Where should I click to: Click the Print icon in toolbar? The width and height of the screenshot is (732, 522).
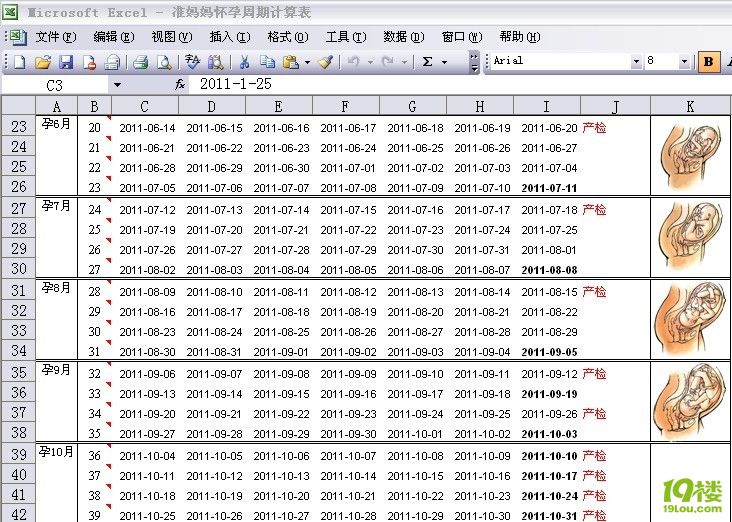[141, 62]
